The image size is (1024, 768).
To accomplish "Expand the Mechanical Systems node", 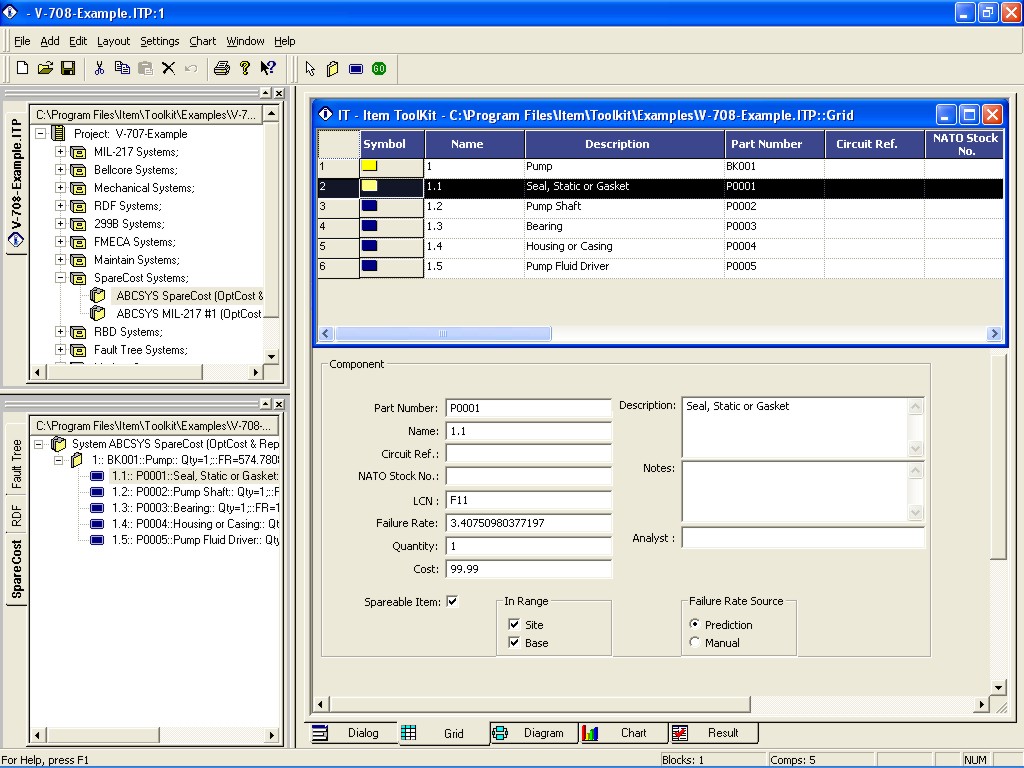I will (60, 187).
